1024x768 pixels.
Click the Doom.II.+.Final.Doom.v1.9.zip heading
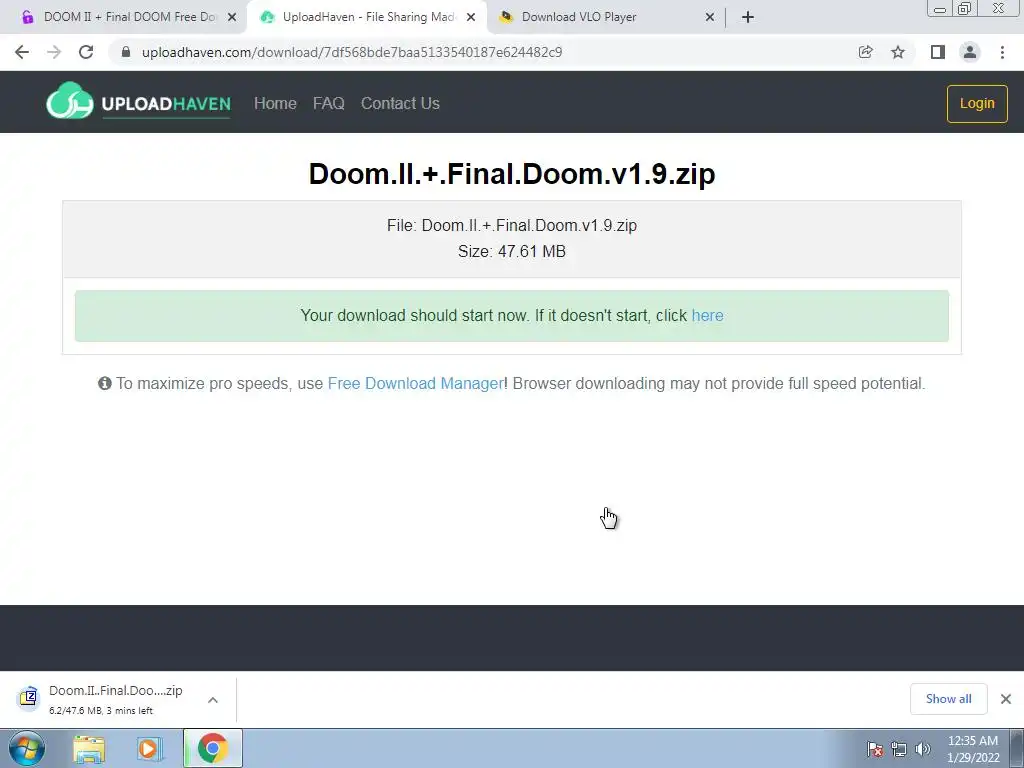[512, 174]
